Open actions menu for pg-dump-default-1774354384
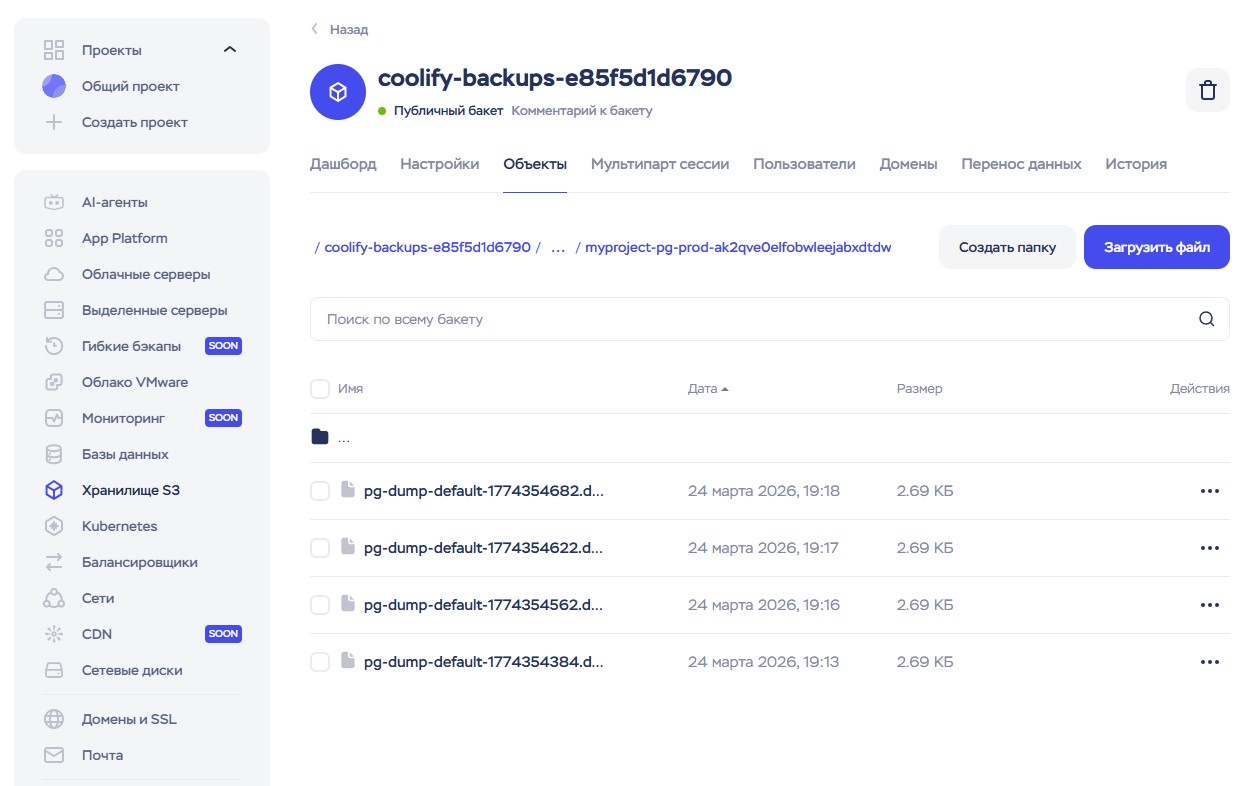The width and height of the screenshot is (1251, 786). pos(1210,662)
